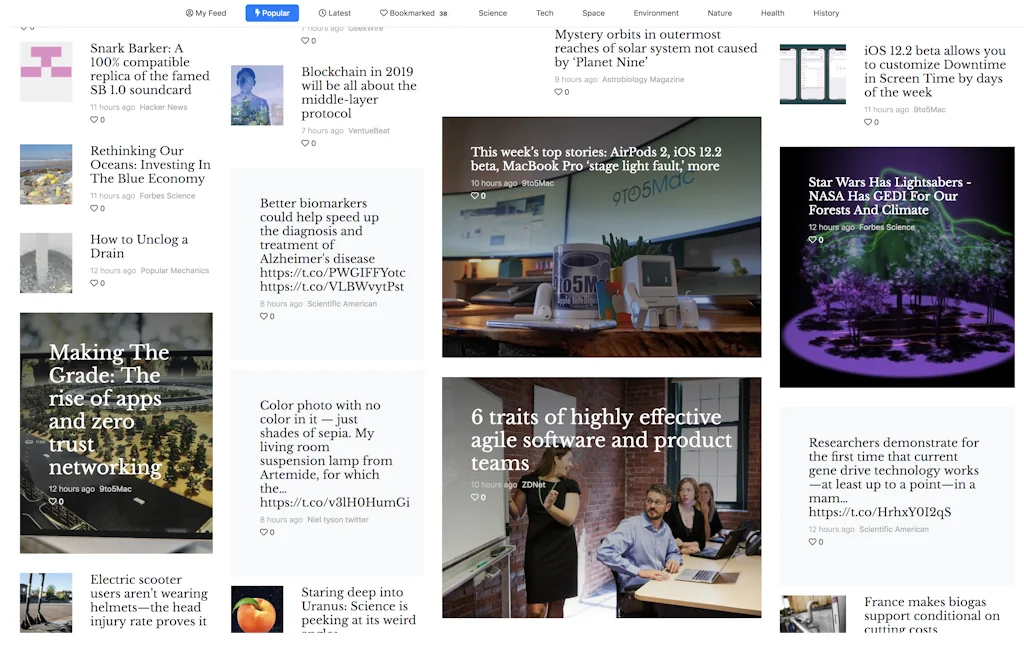Click the Forbes Science source under Rethinking Oceans
This screenshot has height=646, width=1024.
coord(167,196)
